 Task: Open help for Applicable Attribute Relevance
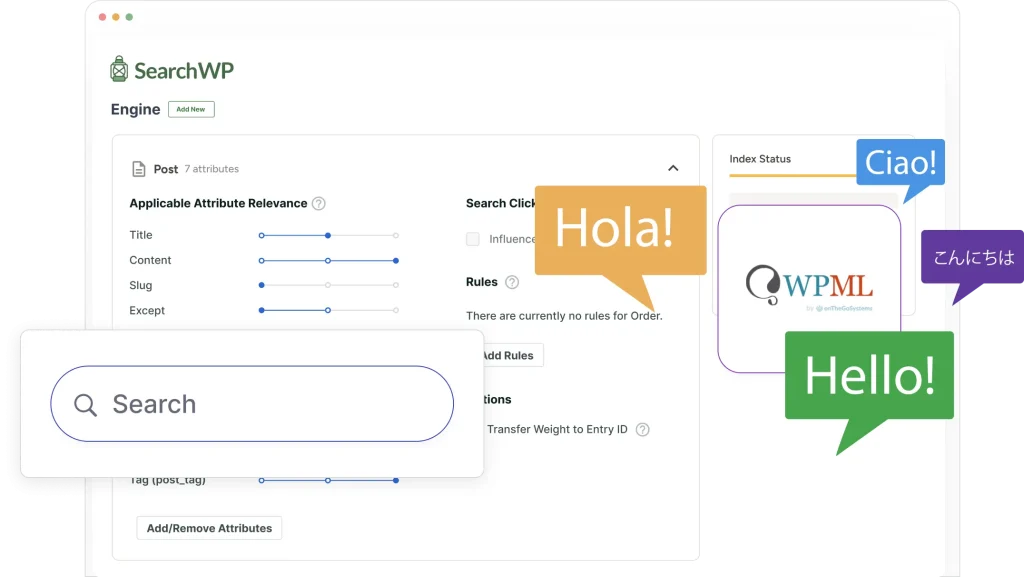[x=319, y=204]
